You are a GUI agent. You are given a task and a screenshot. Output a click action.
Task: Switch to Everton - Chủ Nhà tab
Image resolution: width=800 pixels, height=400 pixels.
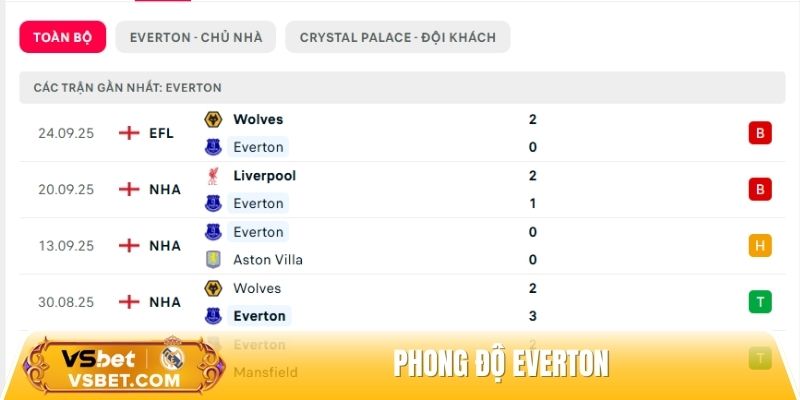tap(195, 37)
